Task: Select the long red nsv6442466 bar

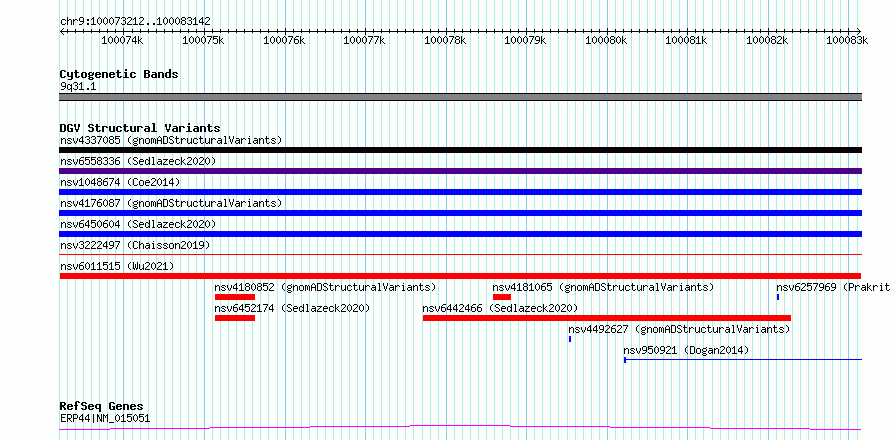Action: [x=607, y=318]
